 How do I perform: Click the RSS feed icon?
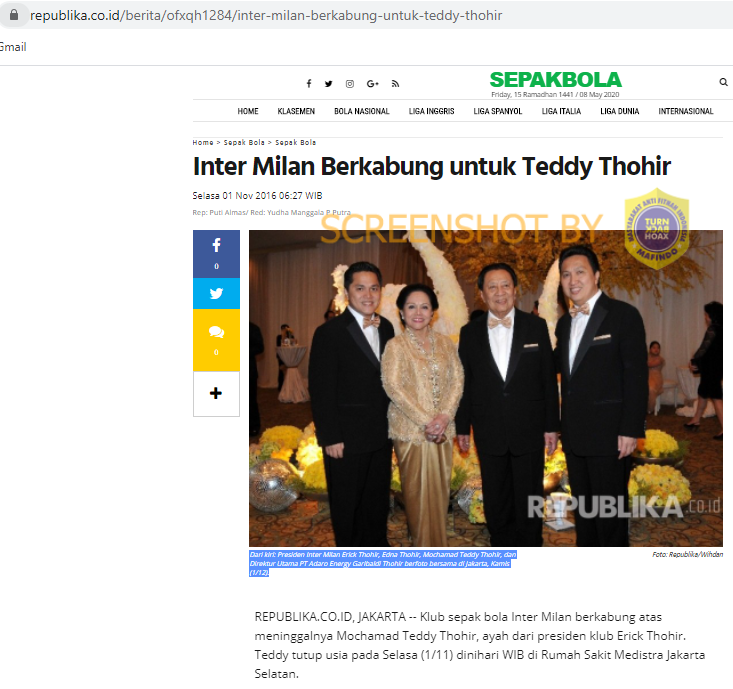[395, 84]
